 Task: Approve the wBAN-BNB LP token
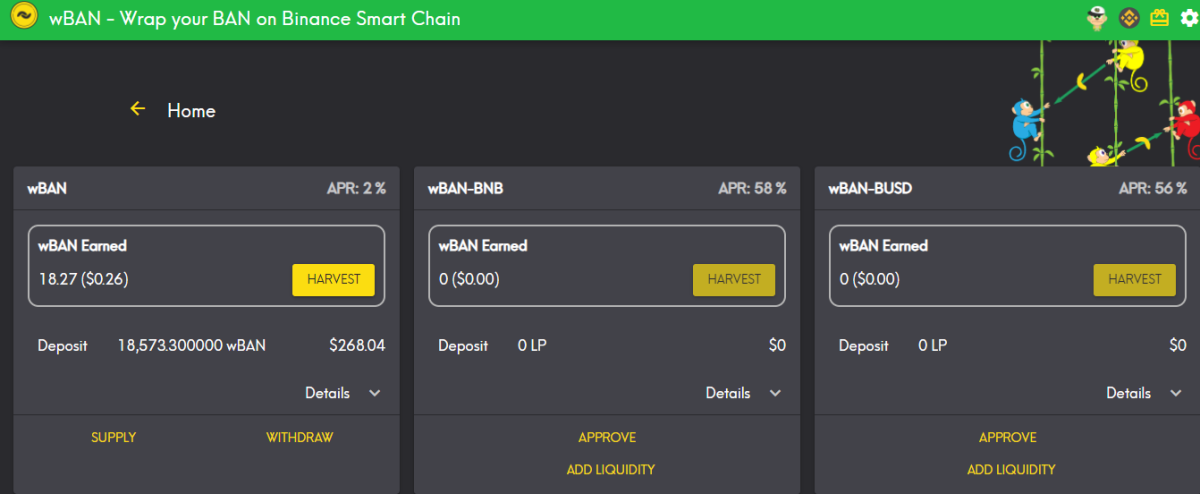607,437
